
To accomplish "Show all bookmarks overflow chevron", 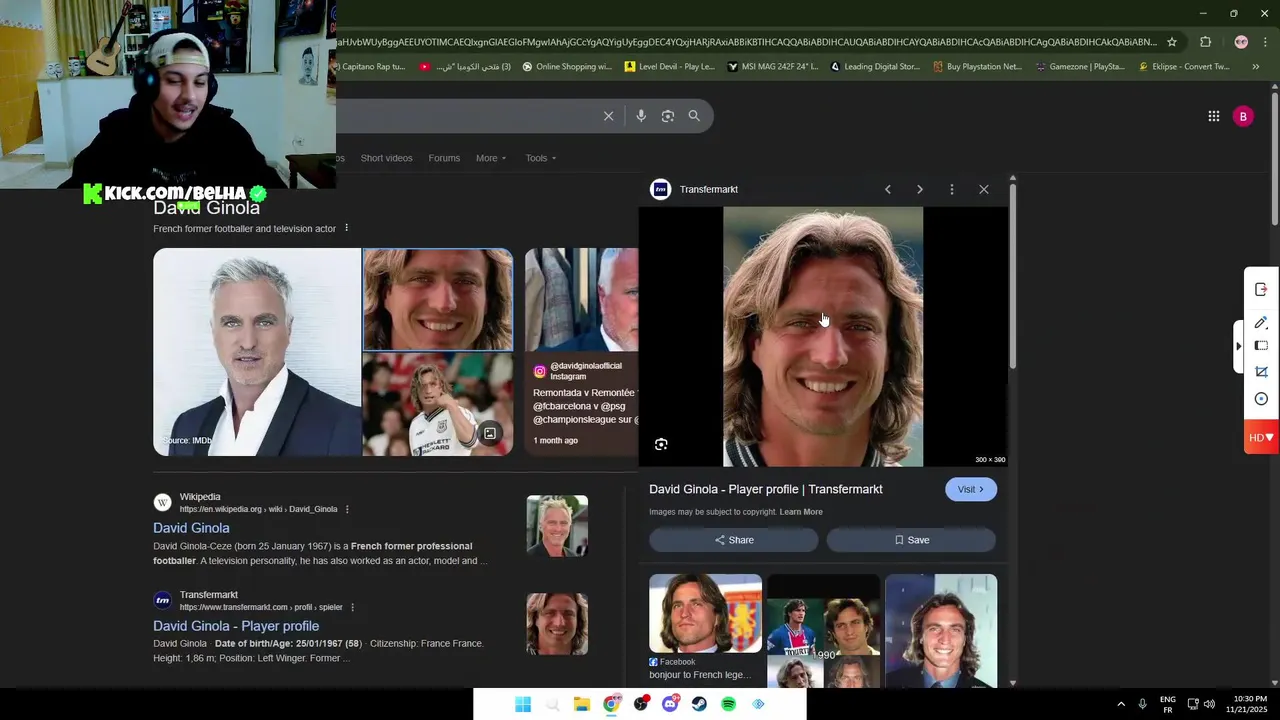I will (x=1256, y=67).
